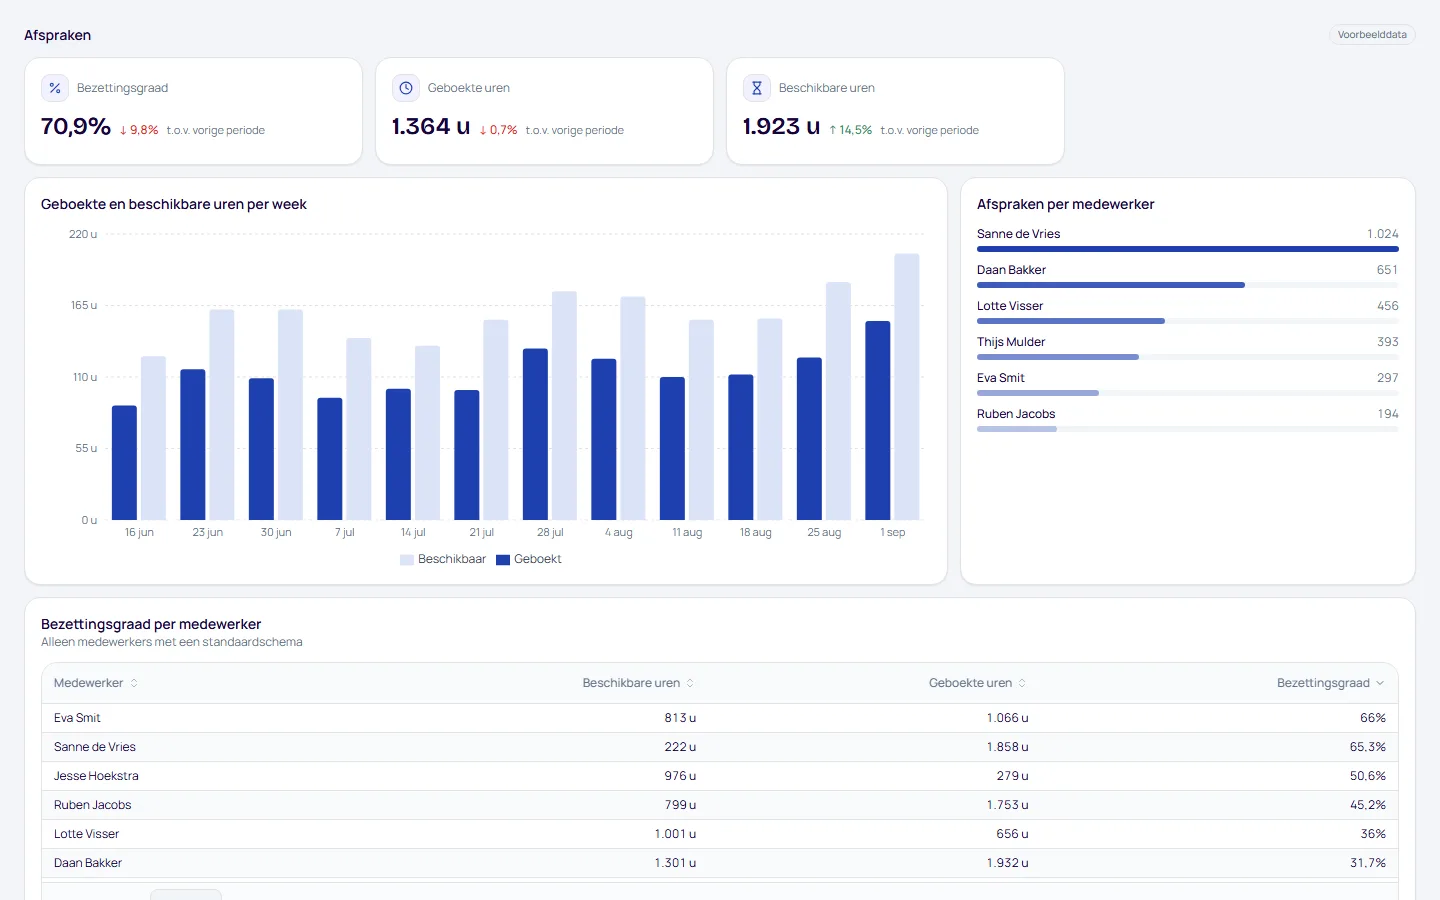Click the 1.923 u available hours value
Image resolution: width=1440 pixels, height=900 pixels.
(782, 127)
